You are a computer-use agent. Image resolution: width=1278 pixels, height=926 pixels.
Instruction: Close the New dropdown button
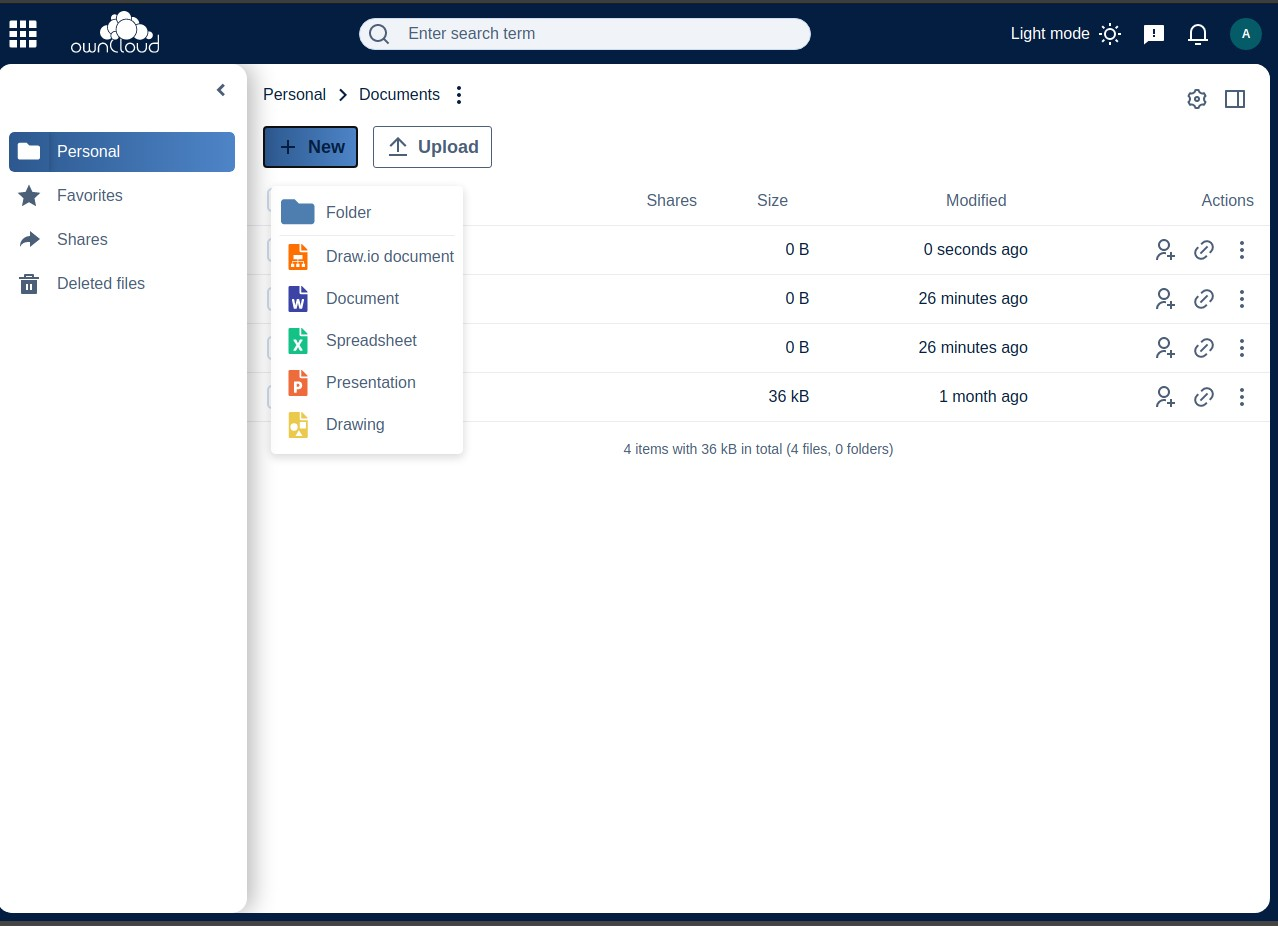310,147
